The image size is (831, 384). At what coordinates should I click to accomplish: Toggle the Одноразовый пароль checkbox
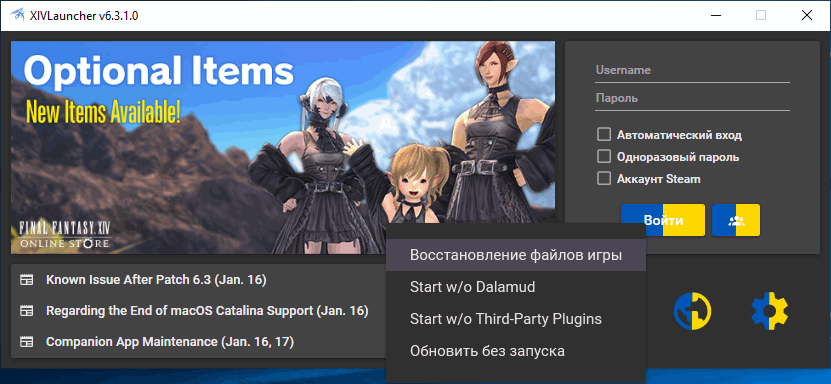604,157
